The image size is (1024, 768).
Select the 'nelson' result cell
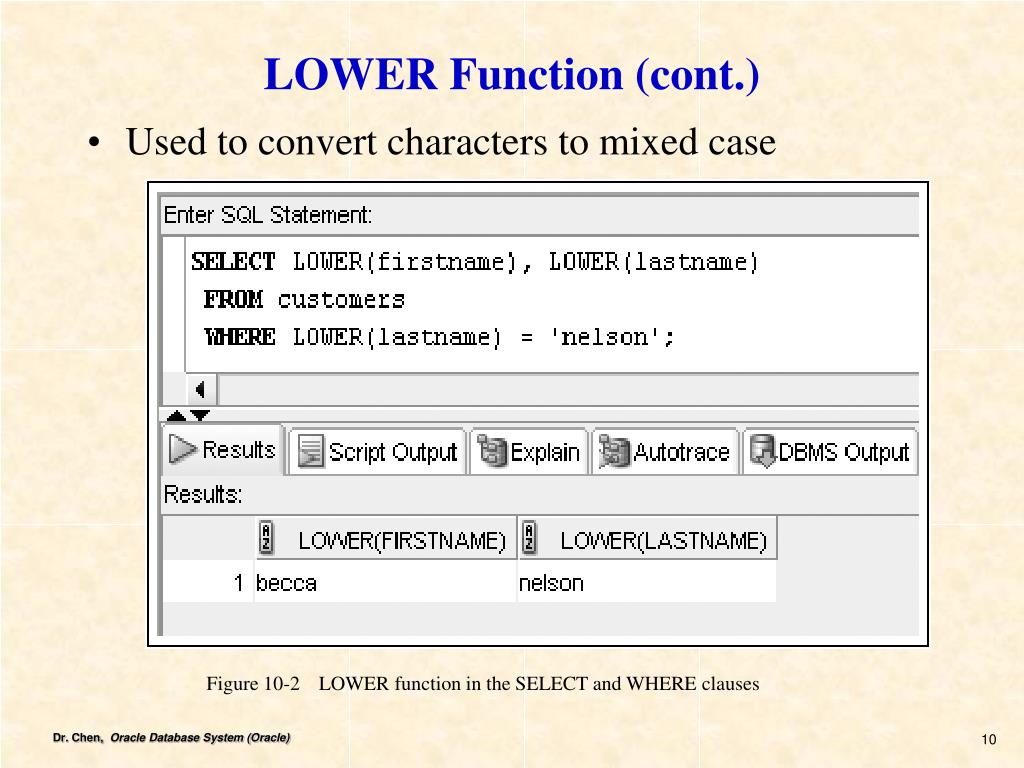[x=647, y=583]
